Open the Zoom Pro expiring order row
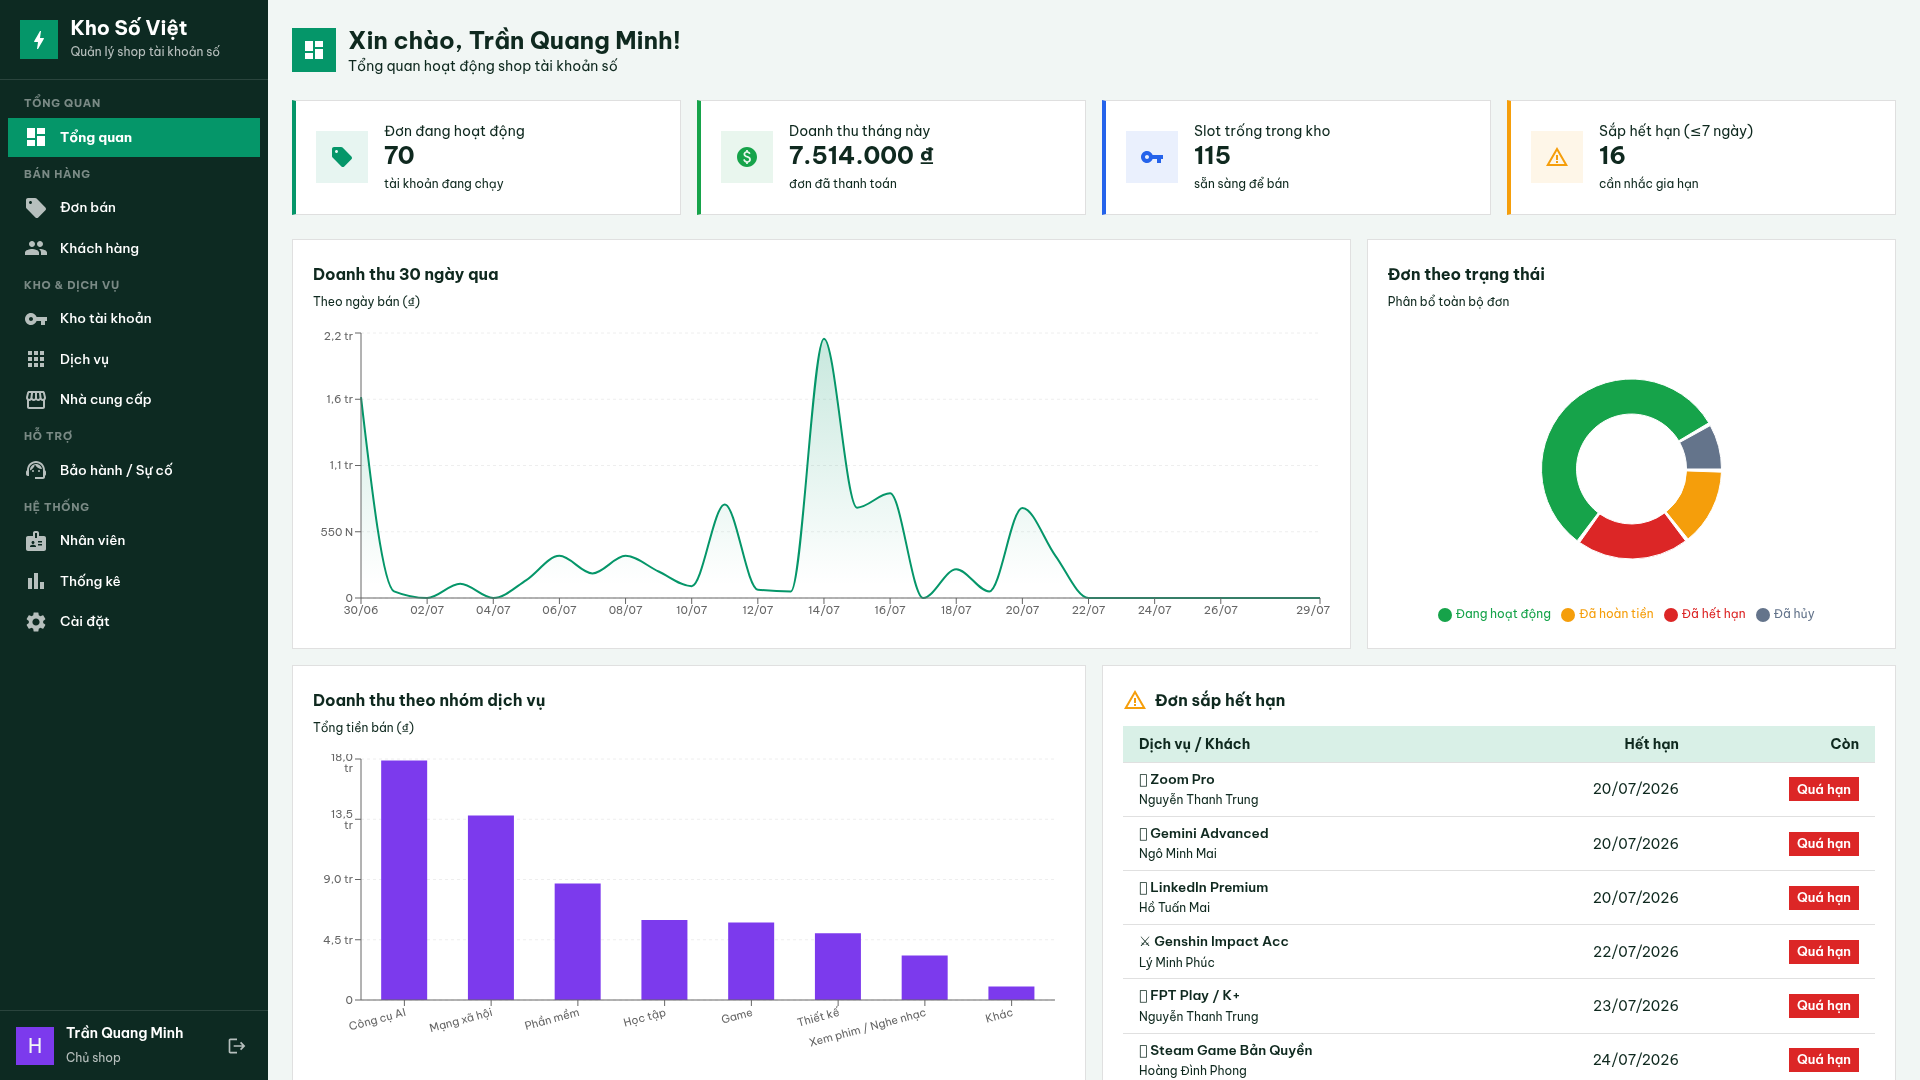This screenshot has width=1920, height=1080. pyautogui.click(x=1498, y=789)
